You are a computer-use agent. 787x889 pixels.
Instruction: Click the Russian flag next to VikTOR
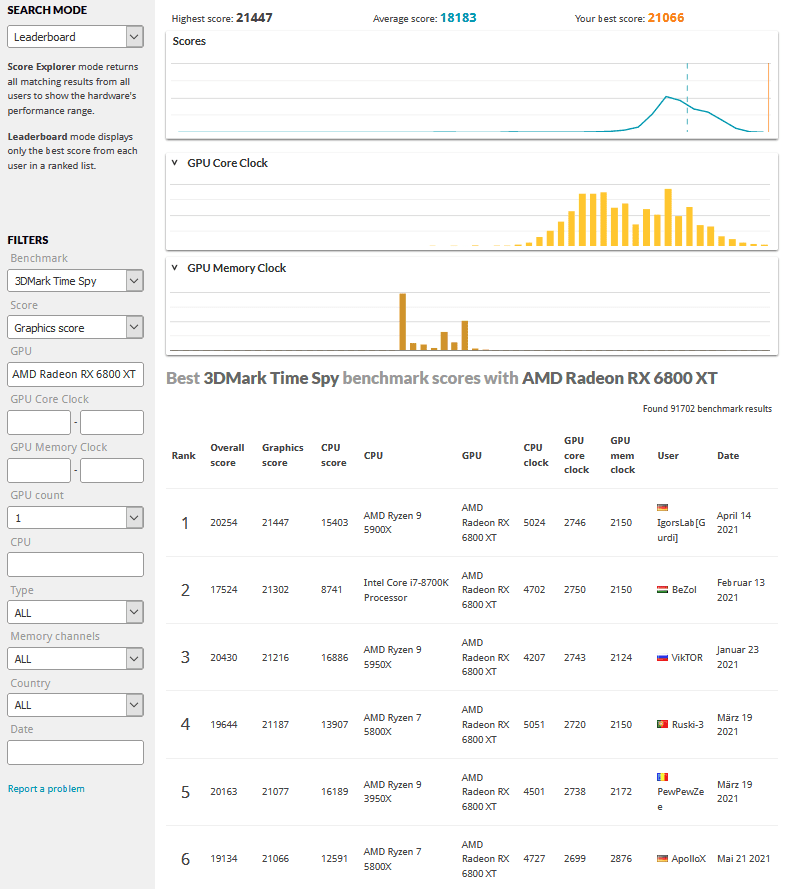662,658
